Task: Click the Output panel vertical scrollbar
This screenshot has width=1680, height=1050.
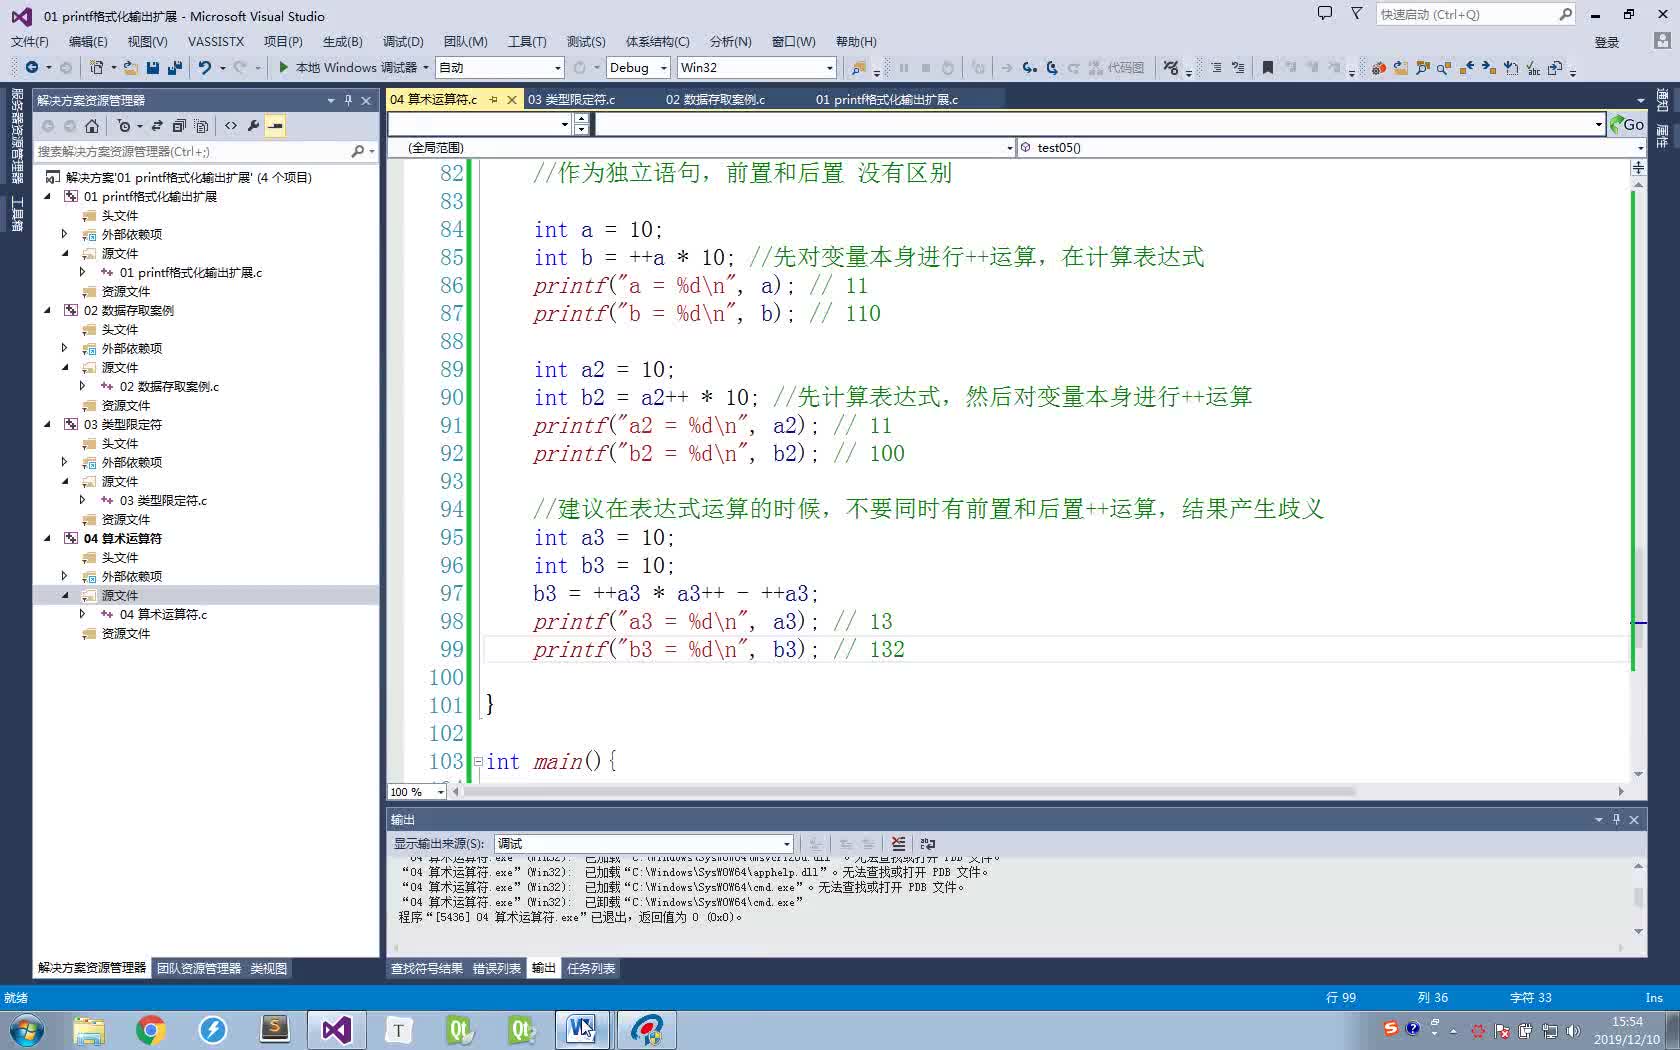Action: point(1638,896)
